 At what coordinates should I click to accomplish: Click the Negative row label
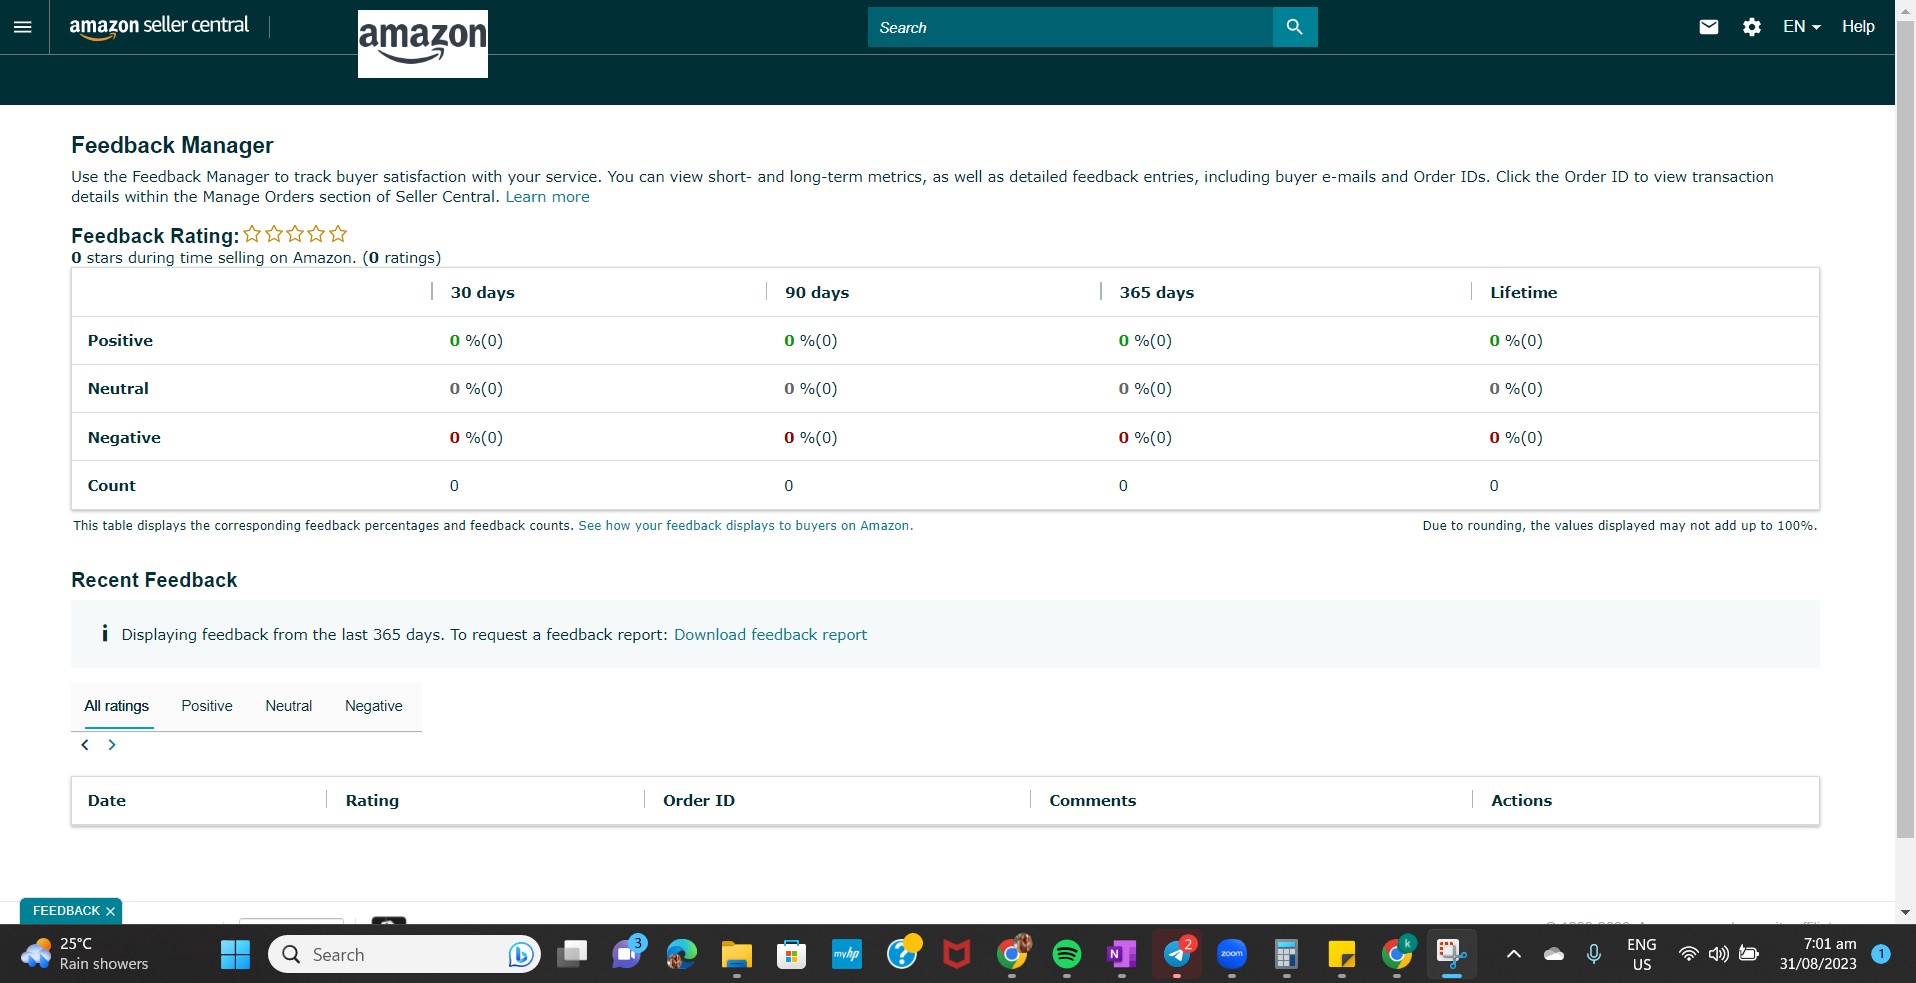[x=124, y=438]
